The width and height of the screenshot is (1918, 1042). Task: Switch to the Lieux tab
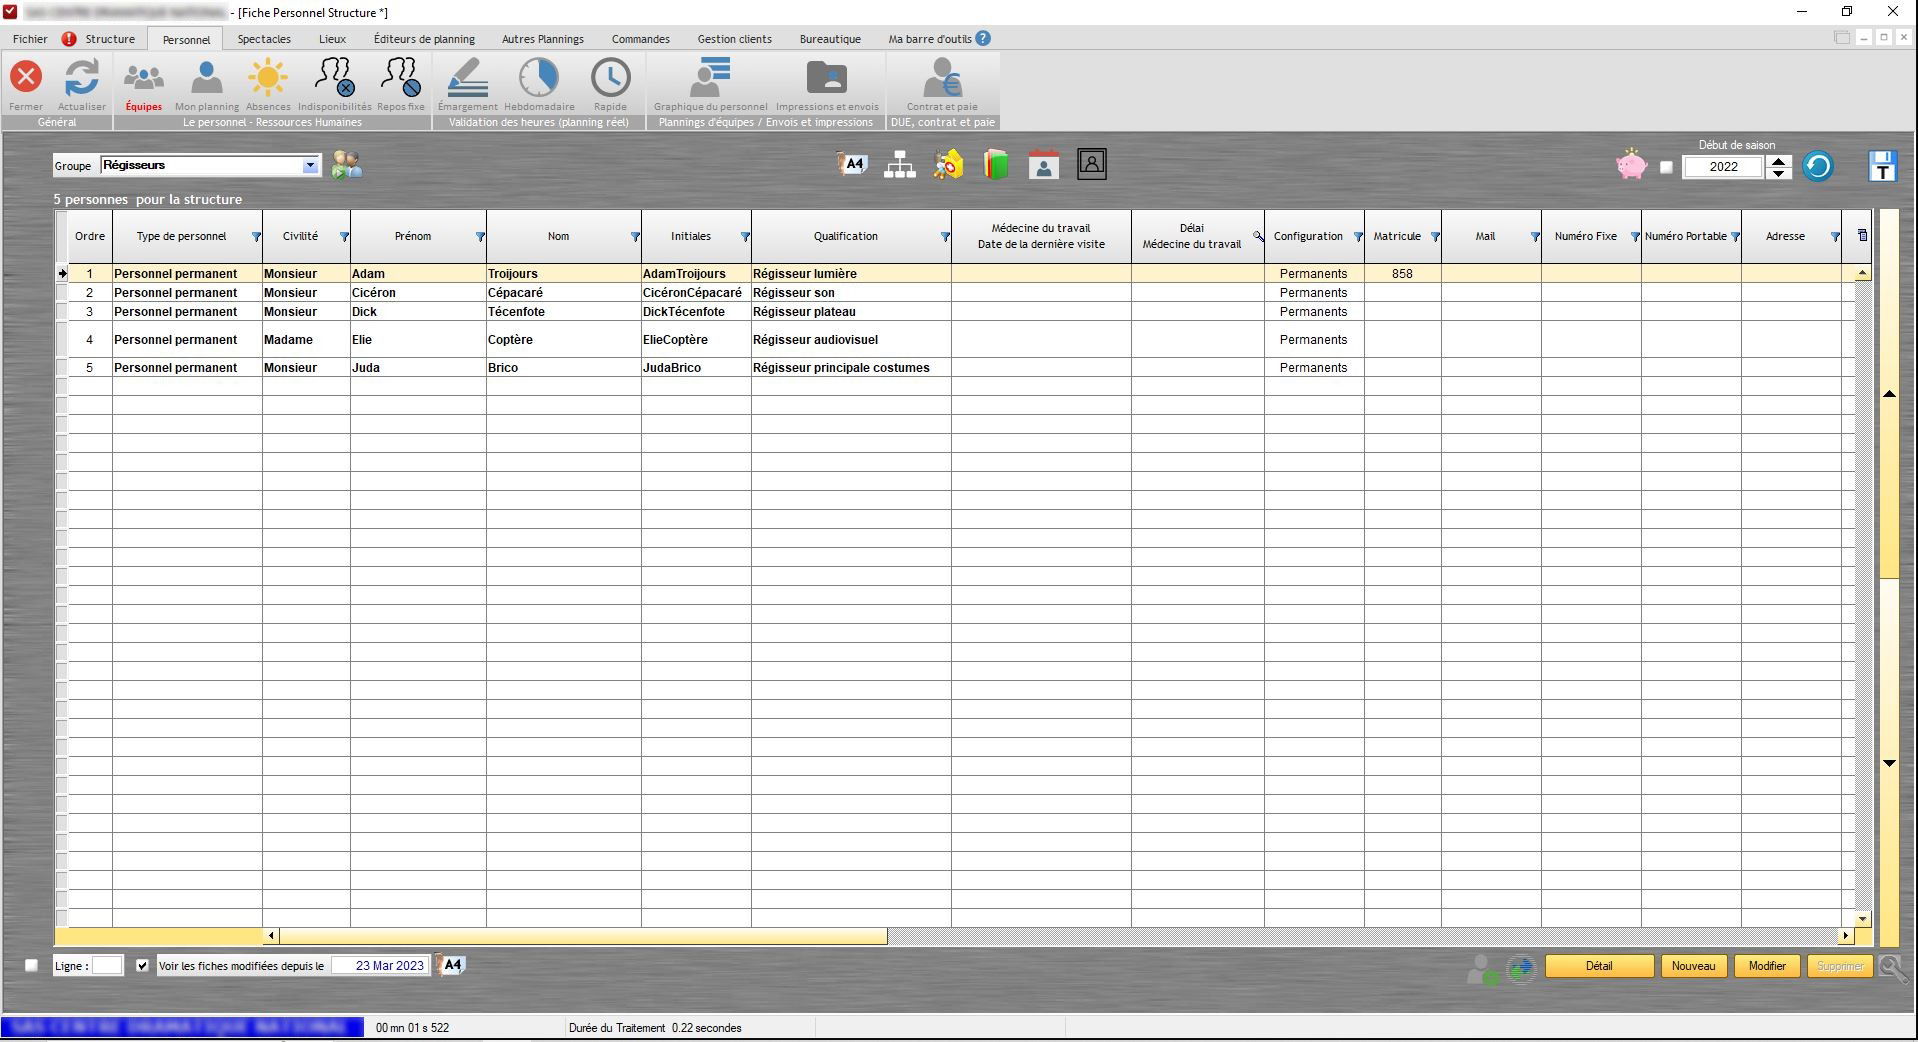[x=332, y=39]
